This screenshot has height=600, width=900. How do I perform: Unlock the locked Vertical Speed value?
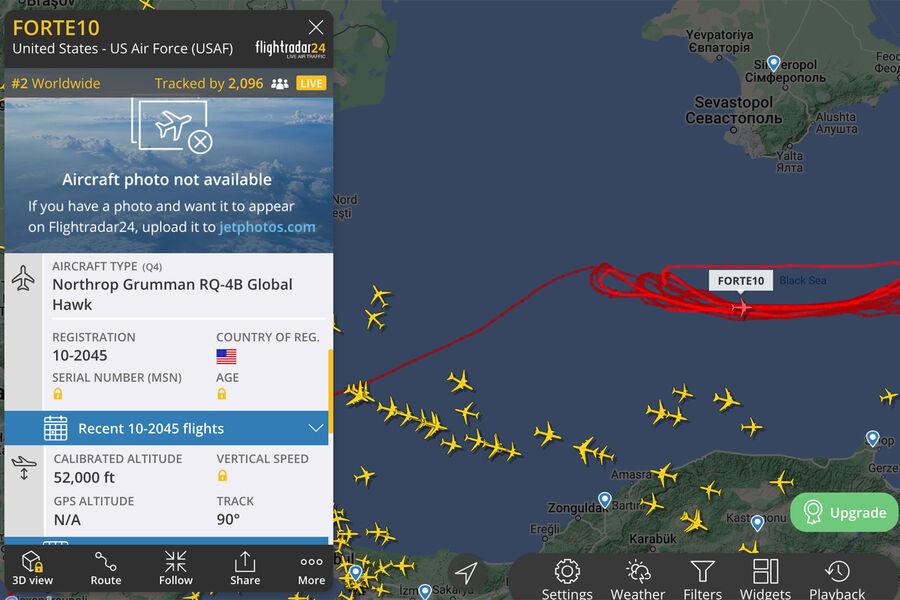pos(222,475)
